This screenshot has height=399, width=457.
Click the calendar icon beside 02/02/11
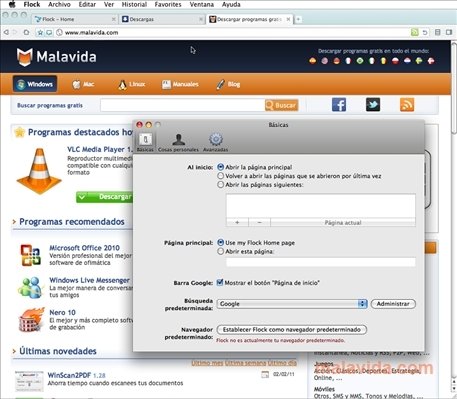coord(265,375)
